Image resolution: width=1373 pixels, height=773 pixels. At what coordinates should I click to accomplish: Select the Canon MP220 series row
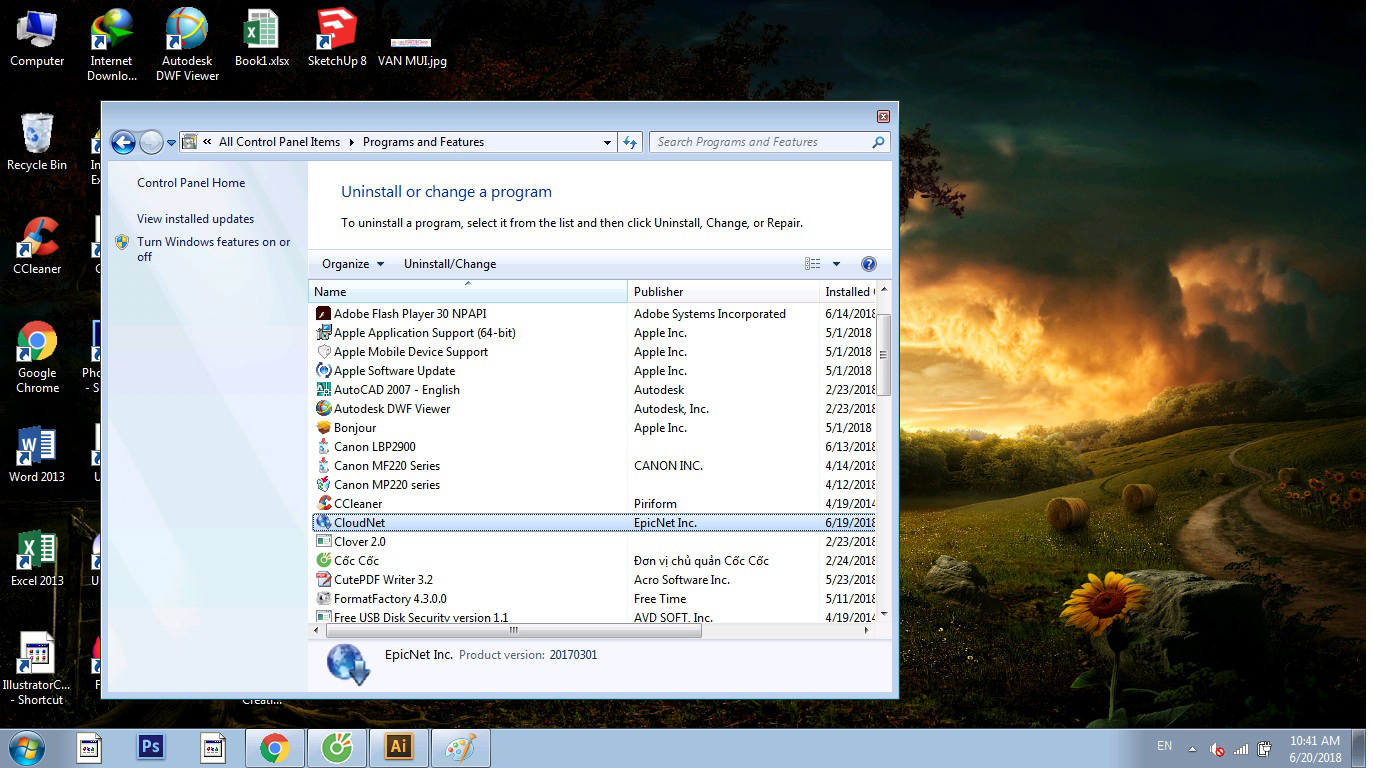coord(594,485)
